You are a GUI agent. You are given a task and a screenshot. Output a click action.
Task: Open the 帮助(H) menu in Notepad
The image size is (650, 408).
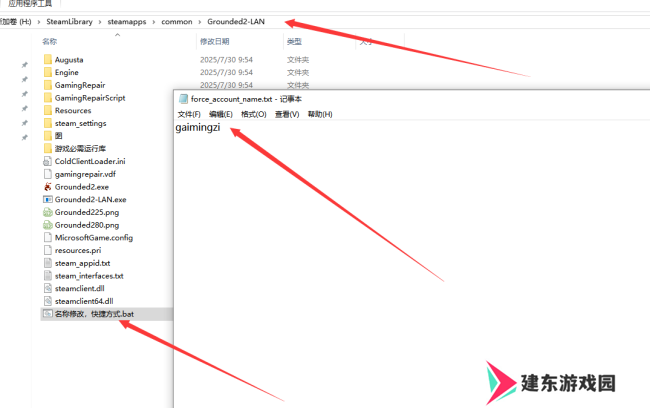[x=320, y=114]
